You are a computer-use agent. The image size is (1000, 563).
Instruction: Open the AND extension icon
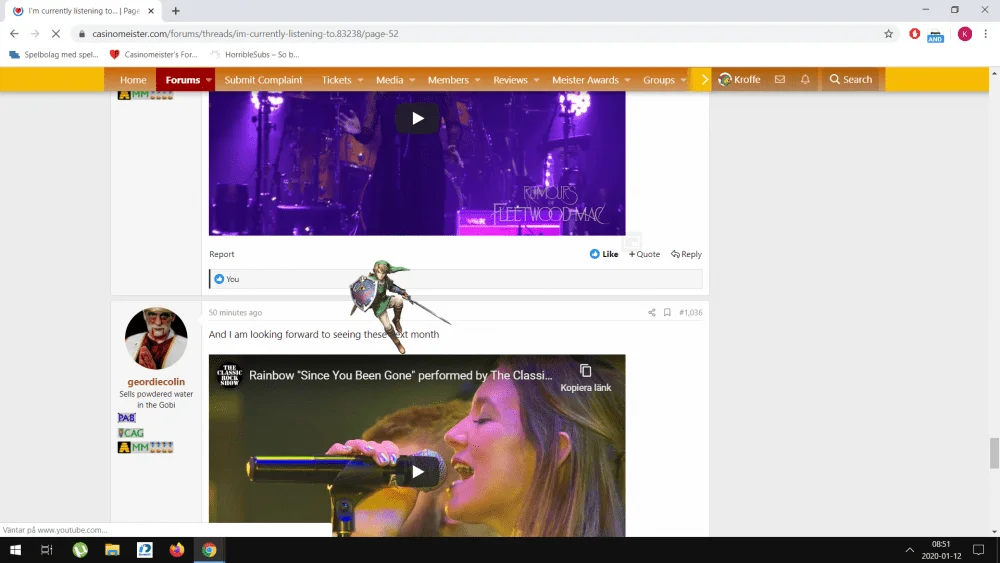(x=936, y=35)
